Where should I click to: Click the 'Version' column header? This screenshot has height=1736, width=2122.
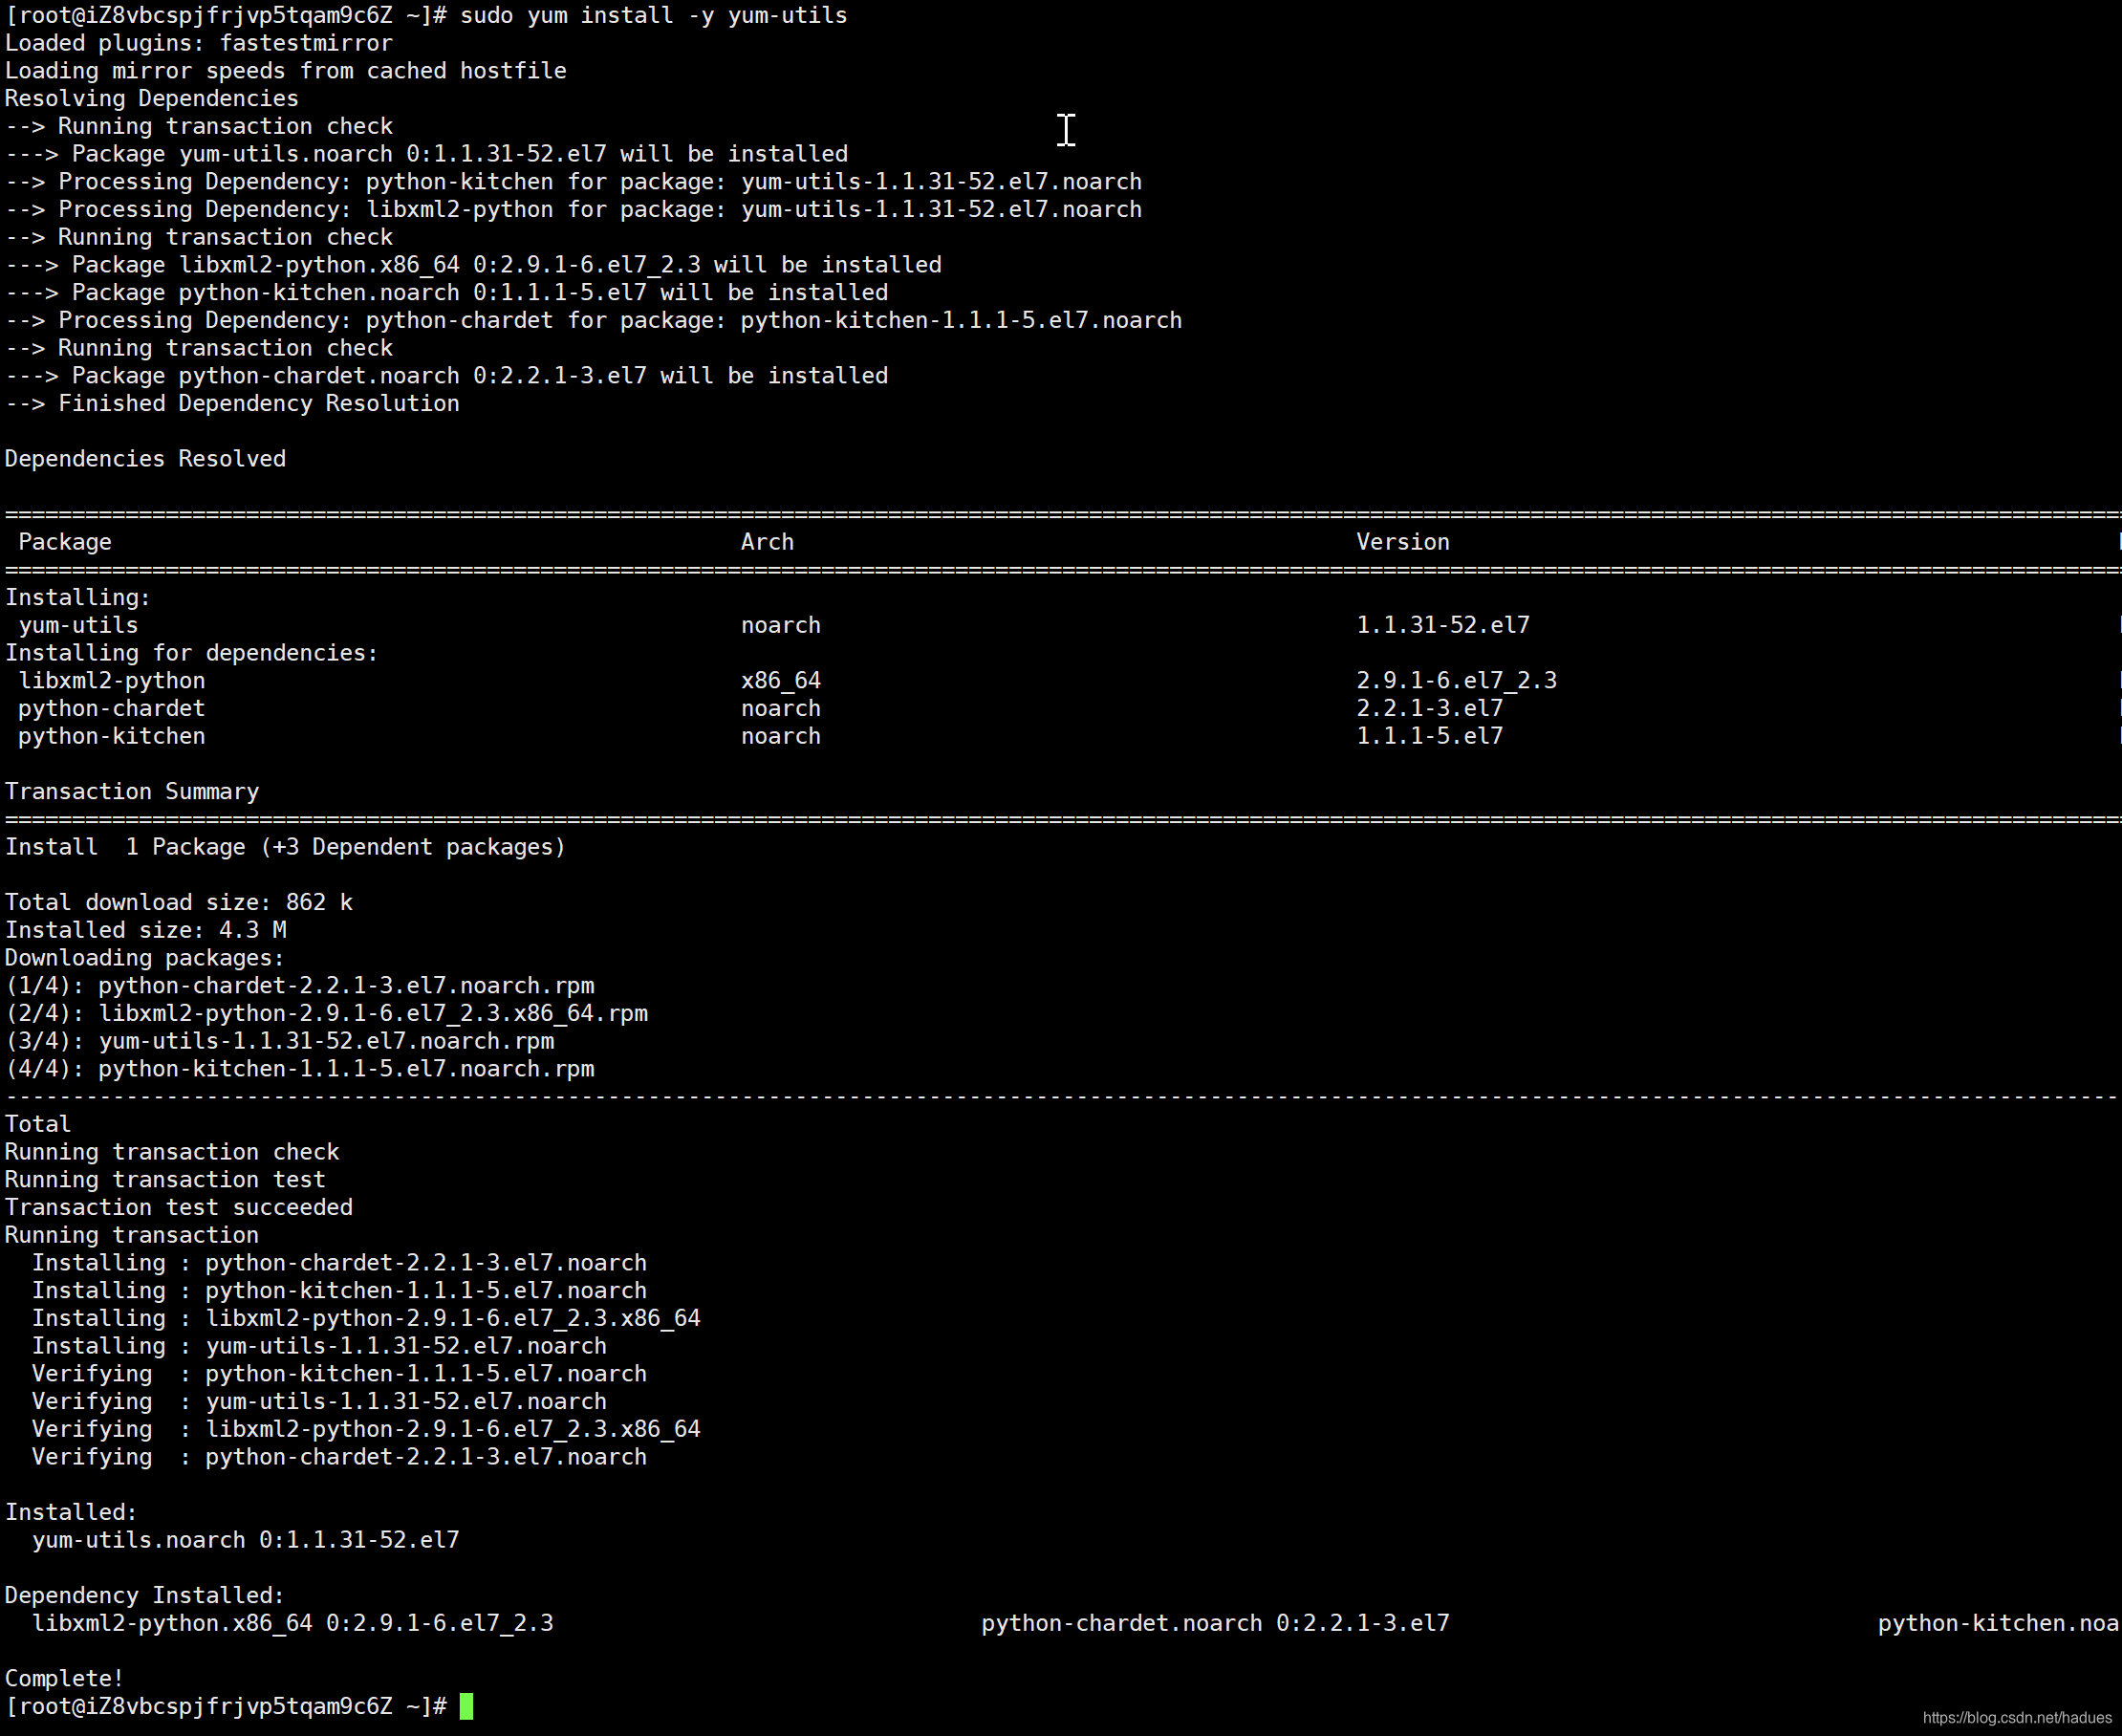[x=1403, y=542]
